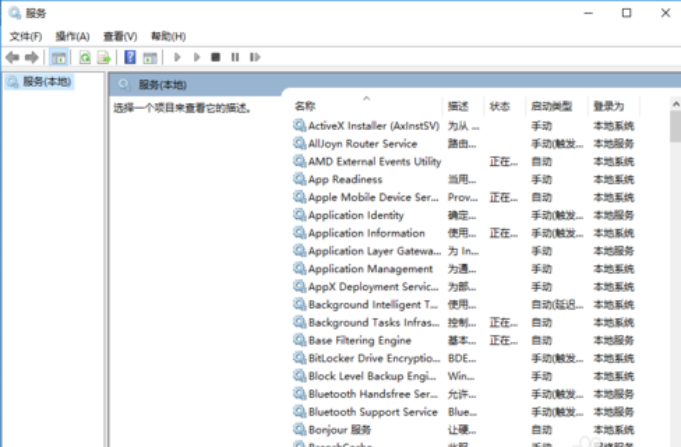The width and height of the screenshot is (681, 447).
Task: Click the Pause Service toolbar icon
Action: [x=235, y=58]
